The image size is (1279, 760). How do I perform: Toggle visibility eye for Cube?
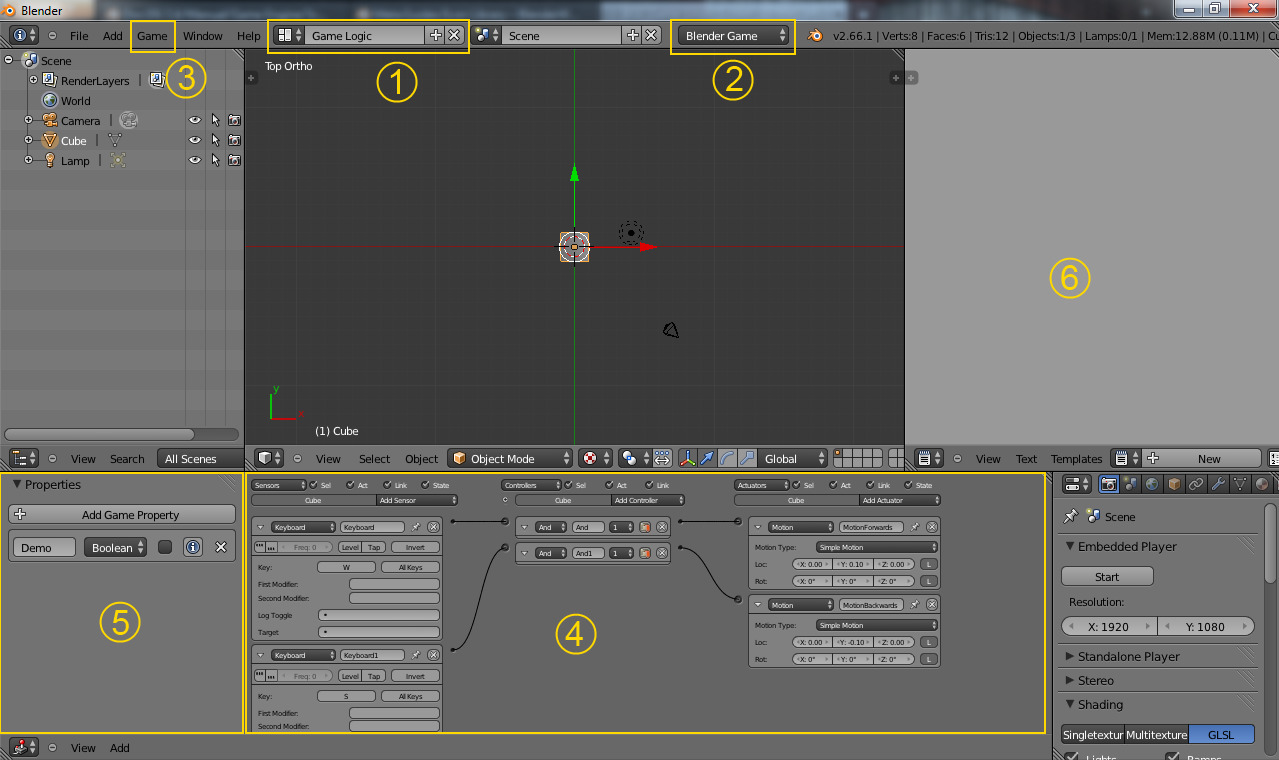pyautogui.click(x=195, y=140)
